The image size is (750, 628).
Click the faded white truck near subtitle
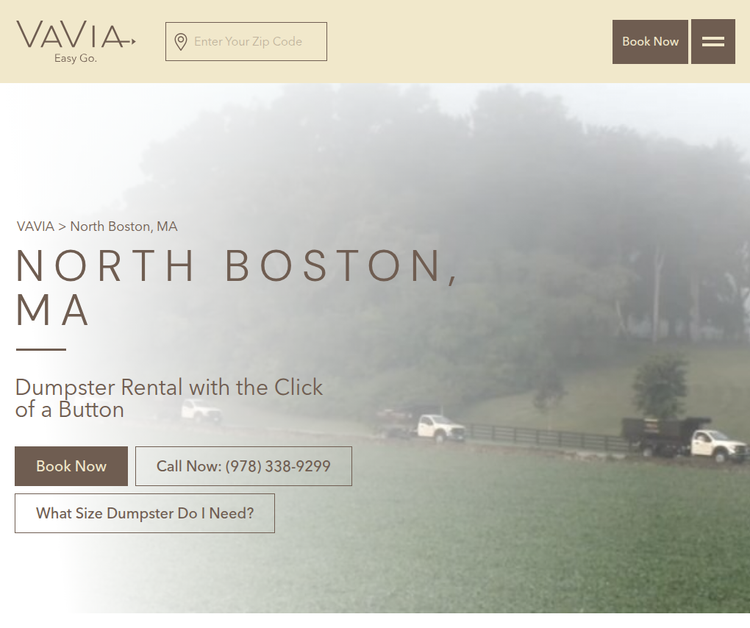(201, 410)
